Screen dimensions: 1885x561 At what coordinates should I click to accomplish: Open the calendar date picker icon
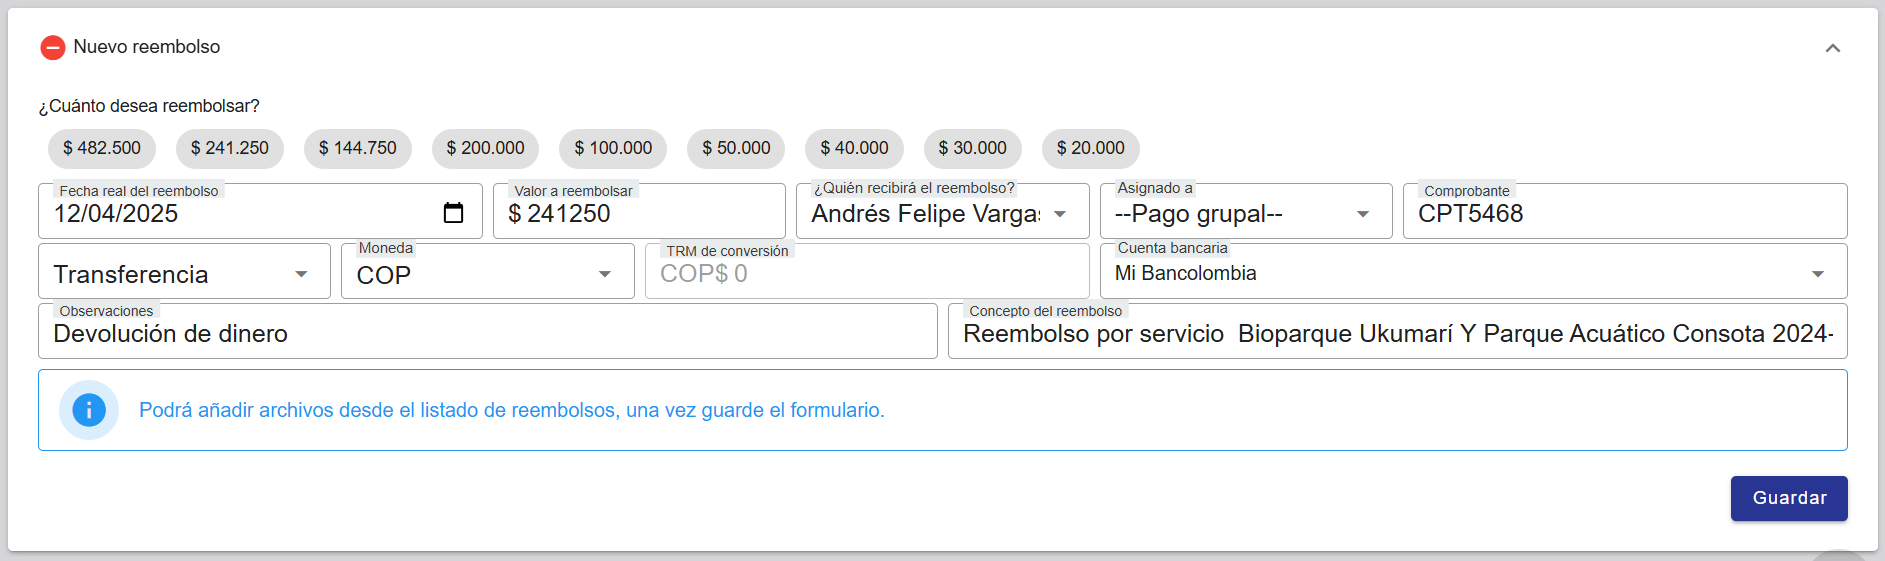(x=453, y=213)
